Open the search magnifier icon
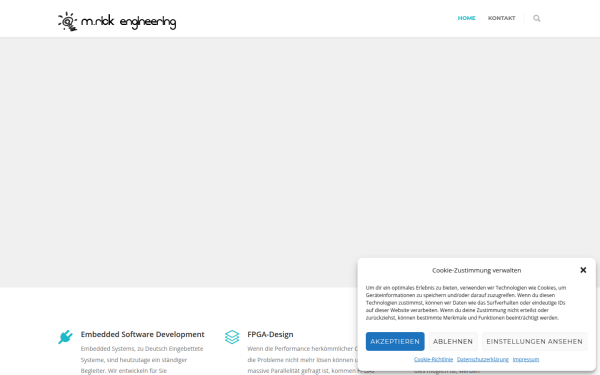 pos(536,18)
